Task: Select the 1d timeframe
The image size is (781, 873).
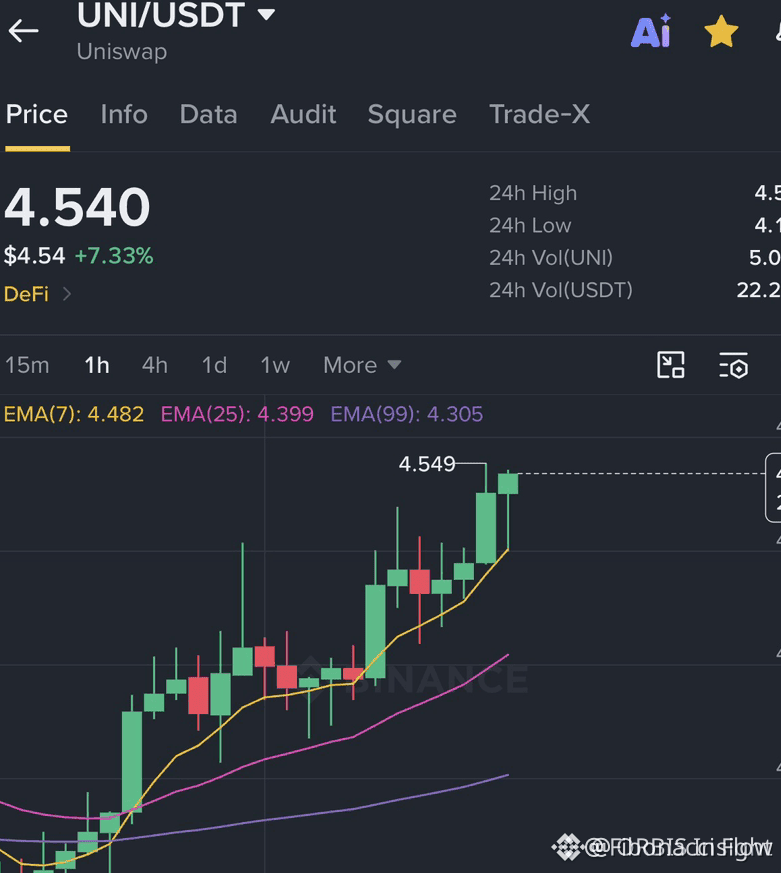Action: tap(214, 365)
